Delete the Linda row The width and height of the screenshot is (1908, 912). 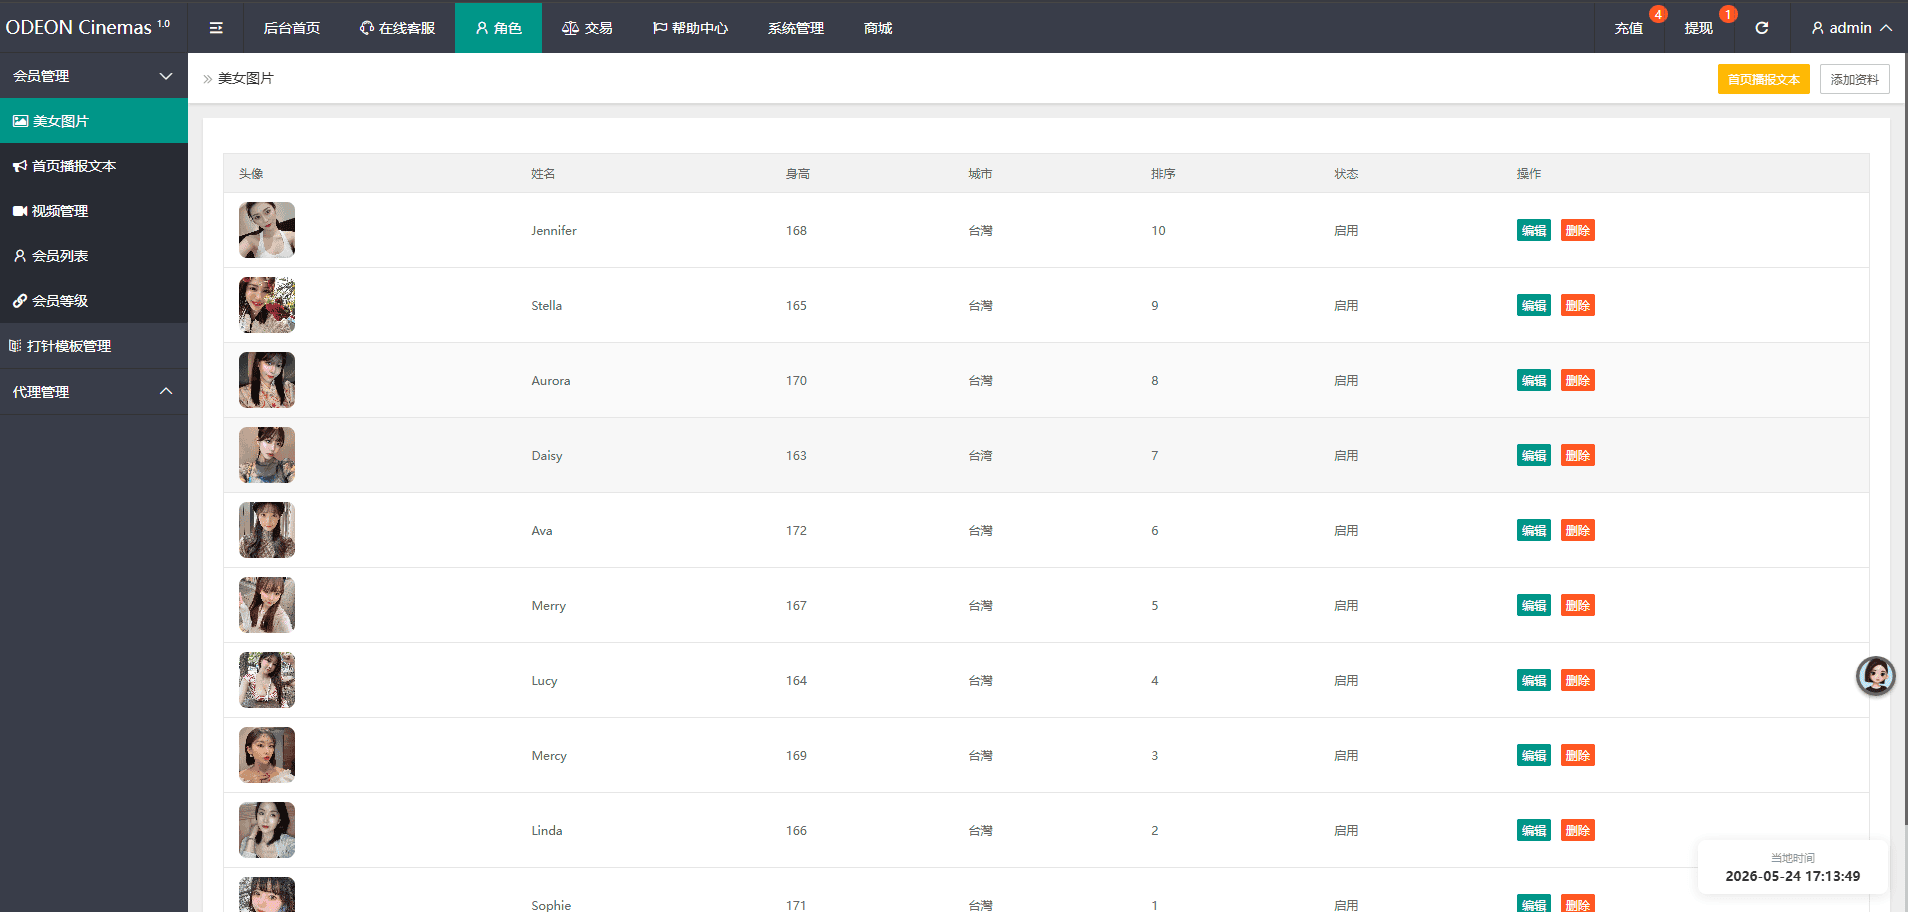(x=1578, y=830)
